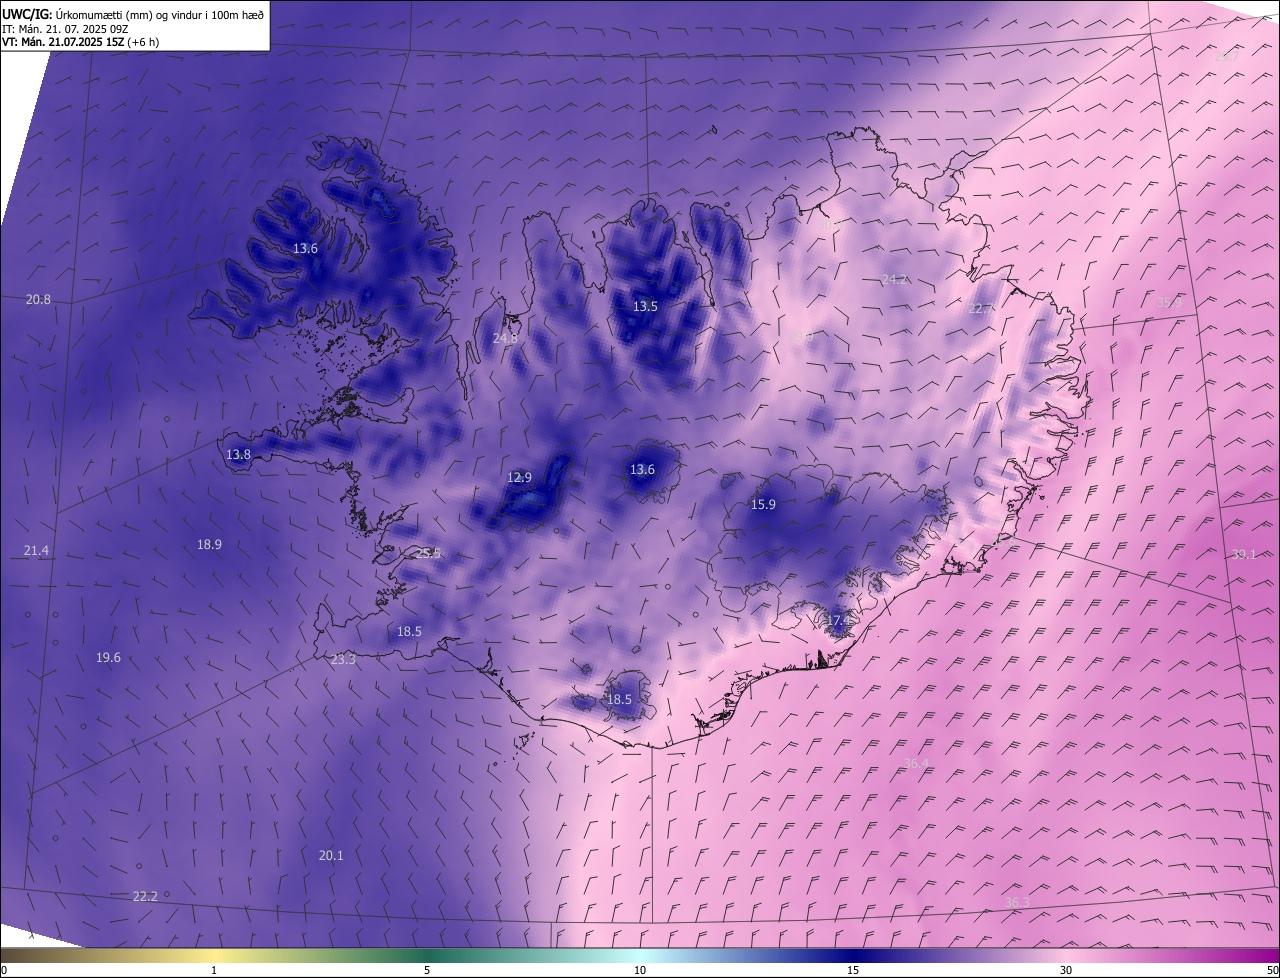Click the 13.6 value on the Westfjords peninsula
1280x978 pixels.
point(305,248)
